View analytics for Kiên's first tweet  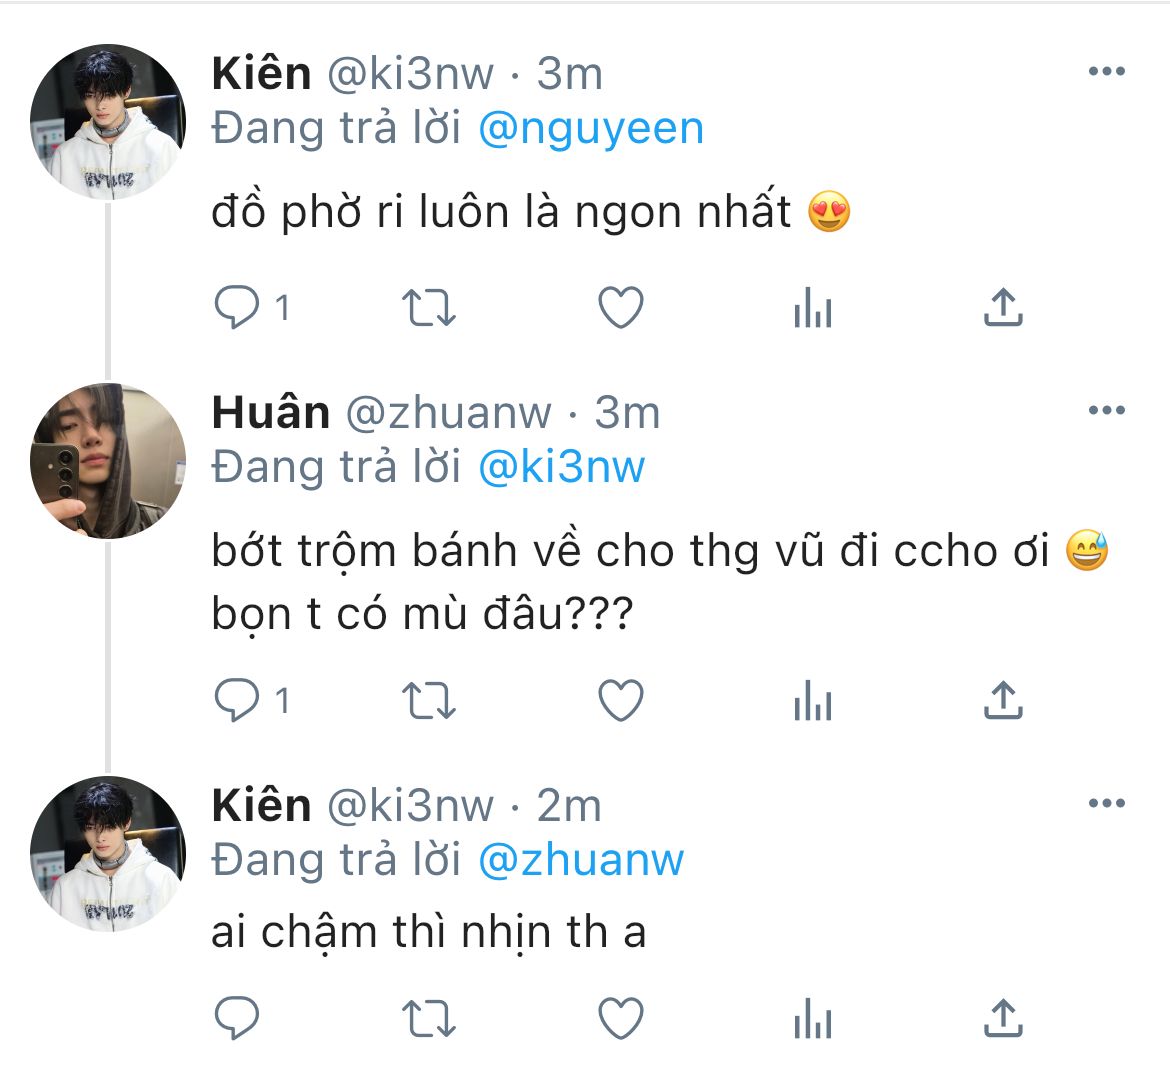pos(812,309)
